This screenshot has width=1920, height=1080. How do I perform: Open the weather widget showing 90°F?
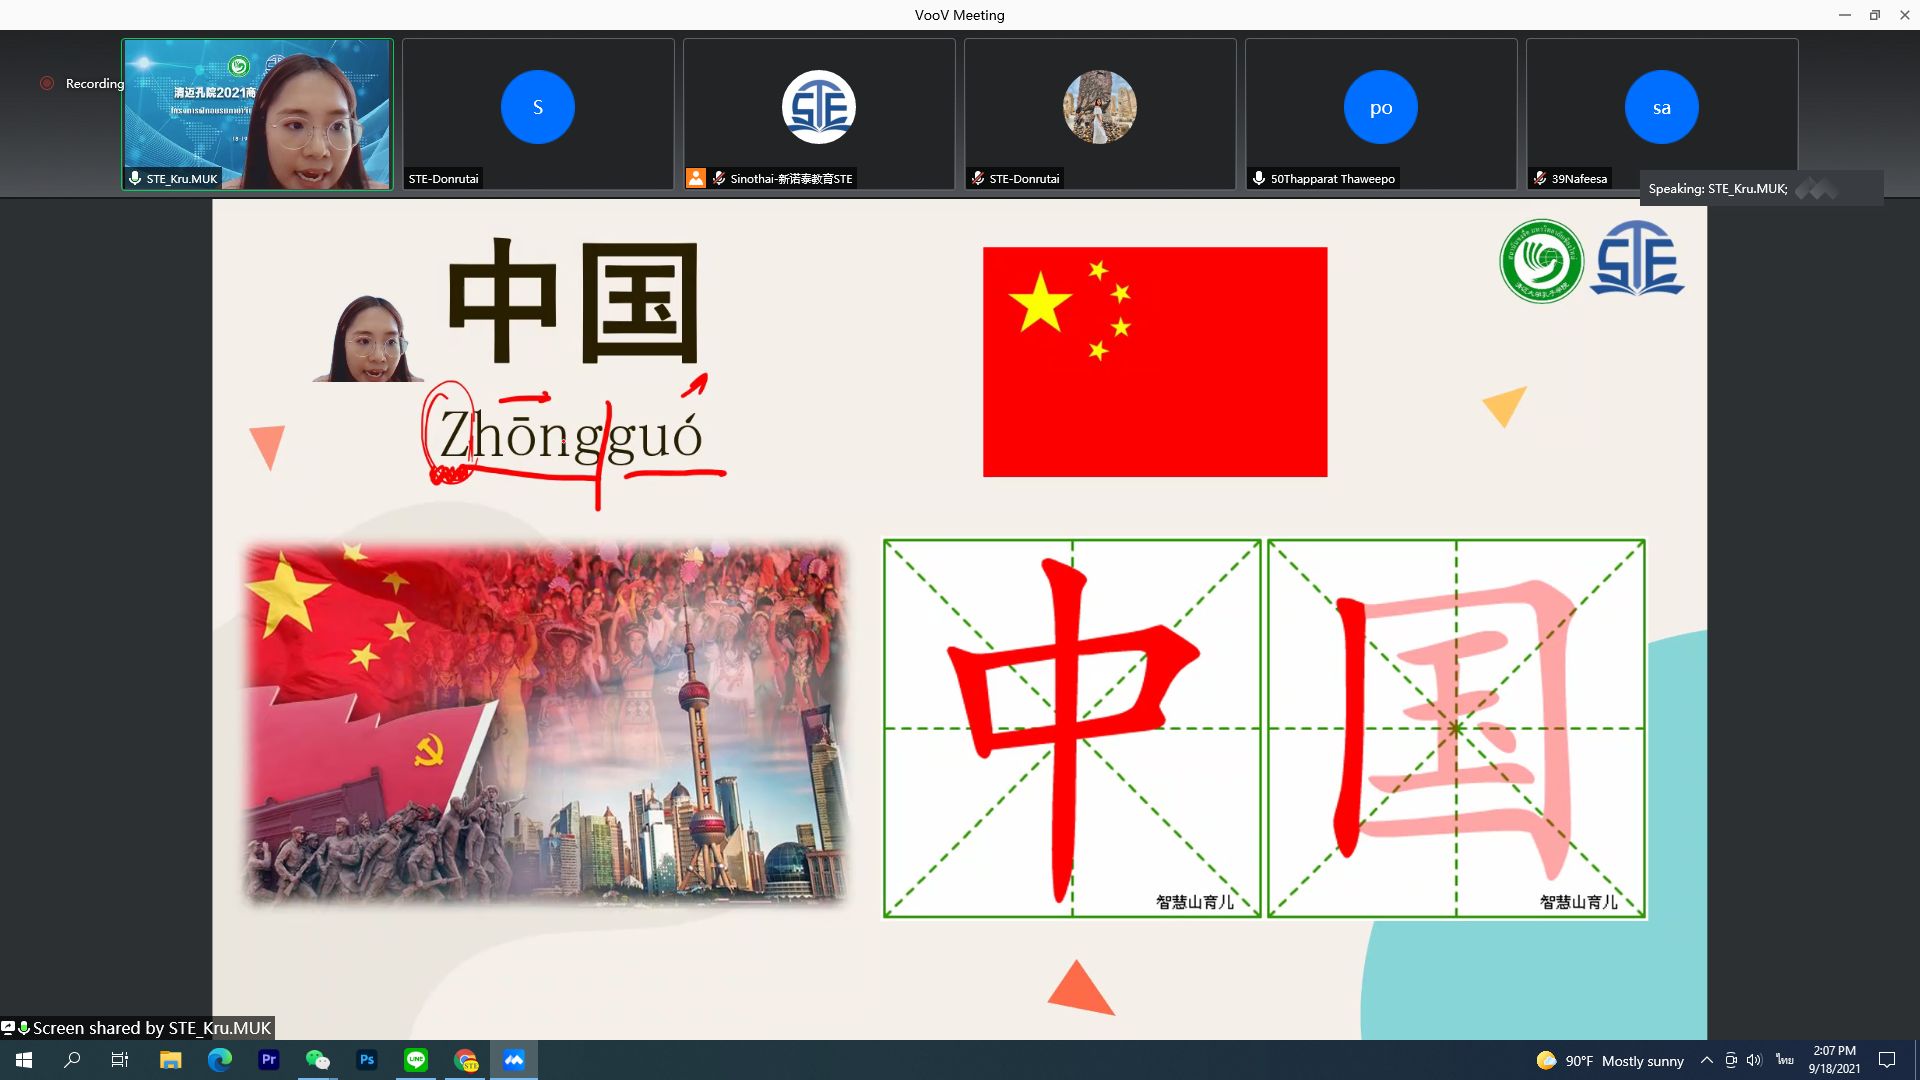tap(1610, 1061)
